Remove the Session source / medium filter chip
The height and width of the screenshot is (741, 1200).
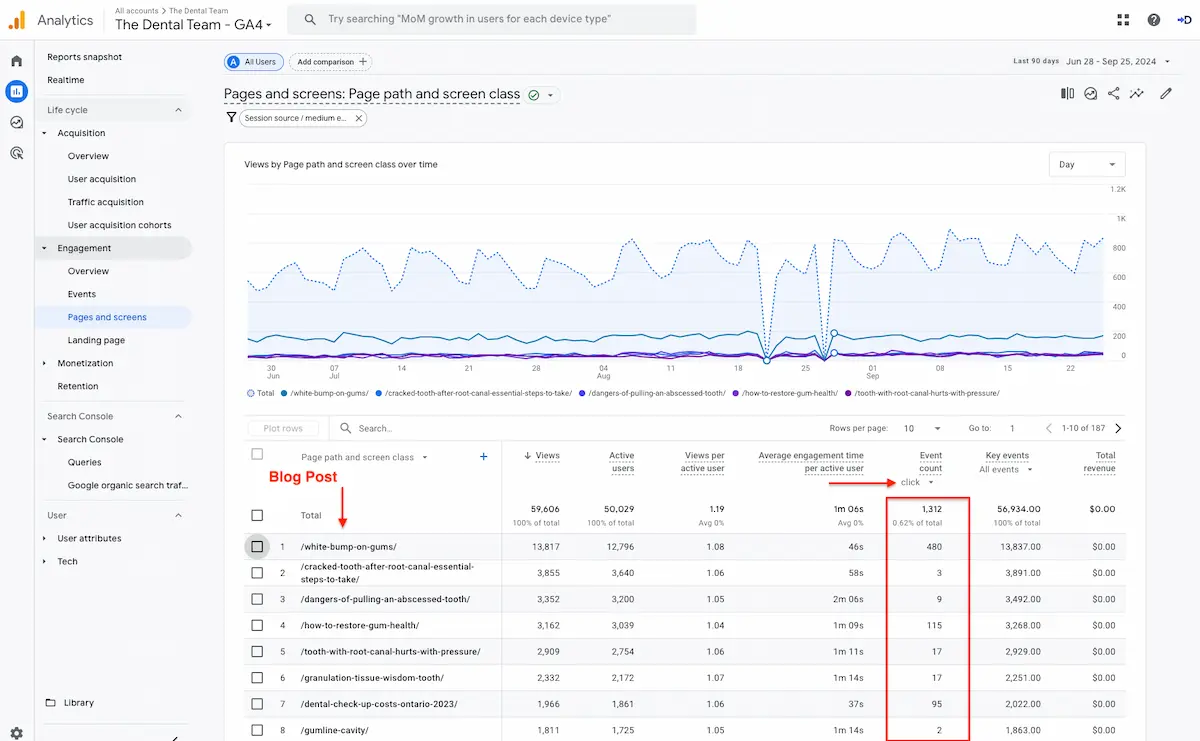click(x=358, y=117)
